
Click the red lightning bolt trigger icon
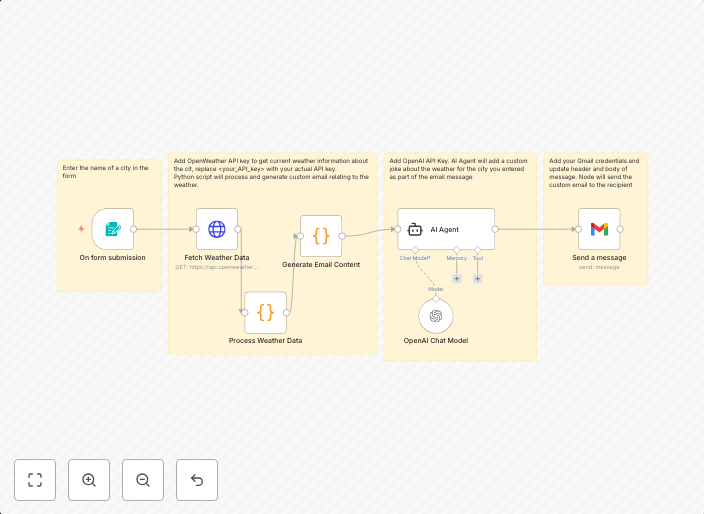pyautogui.click(x=82, y=229)
